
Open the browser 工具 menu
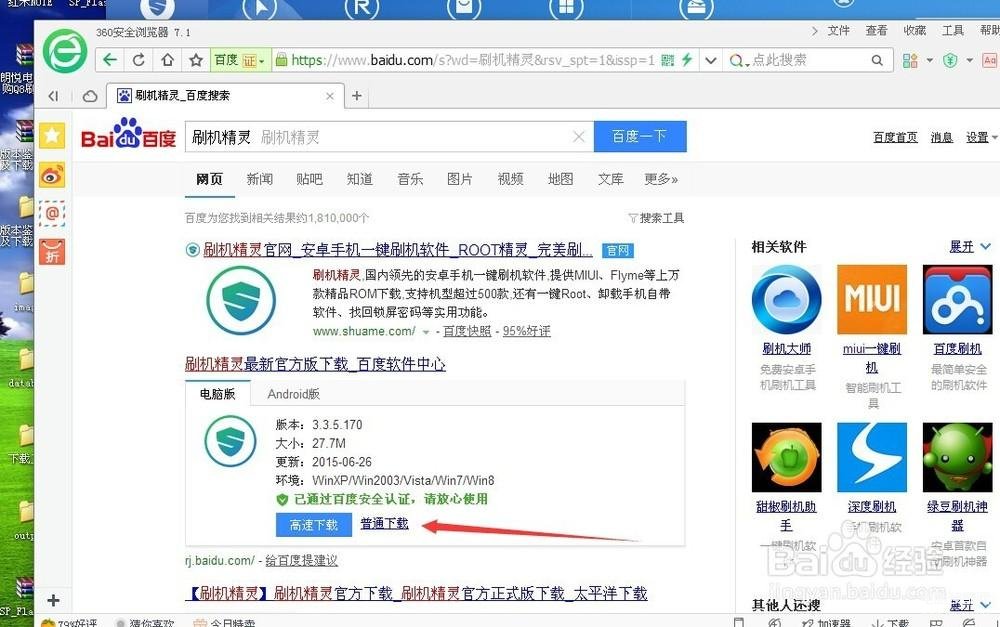953,31
